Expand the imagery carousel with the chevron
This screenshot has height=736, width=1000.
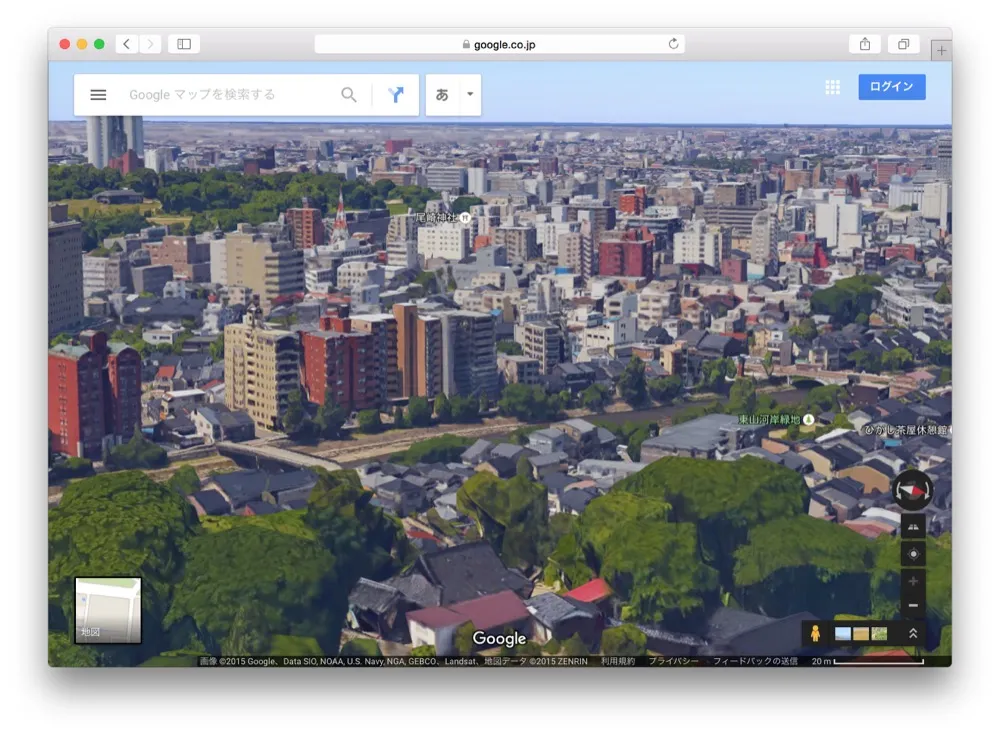tap(913, 634)
